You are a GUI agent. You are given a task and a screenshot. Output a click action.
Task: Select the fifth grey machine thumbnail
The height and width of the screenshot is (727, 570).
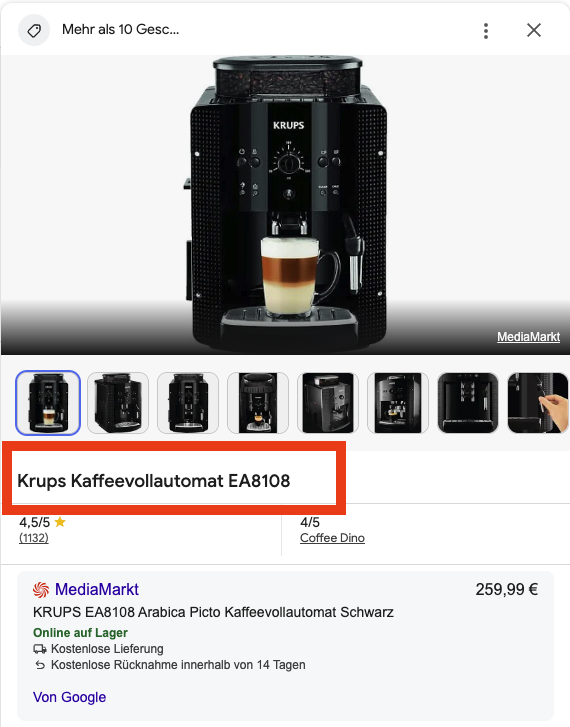[328, 402]
